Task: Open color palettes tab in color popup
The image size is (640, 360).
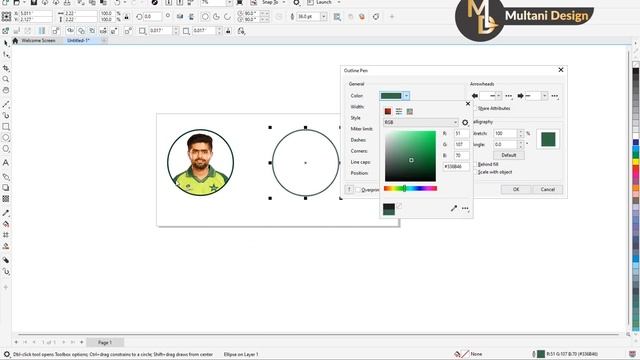Action: (x=410, y=111)
